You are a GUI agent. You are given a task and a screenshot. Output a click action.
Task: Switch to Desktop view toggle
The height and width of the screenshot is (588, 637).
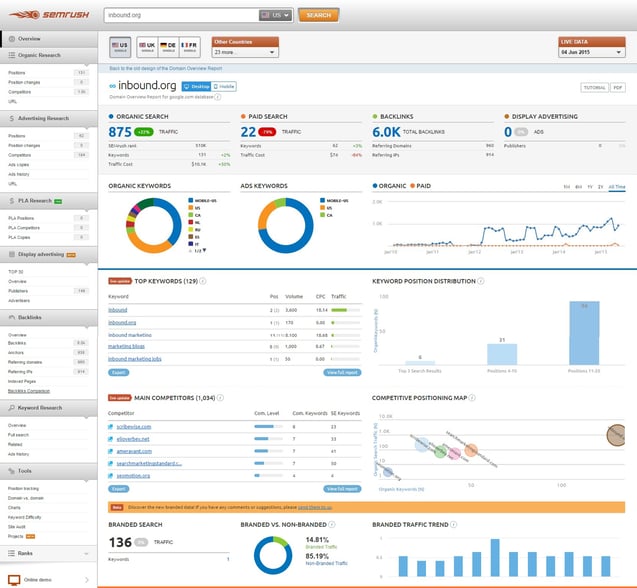click(196, 87)
